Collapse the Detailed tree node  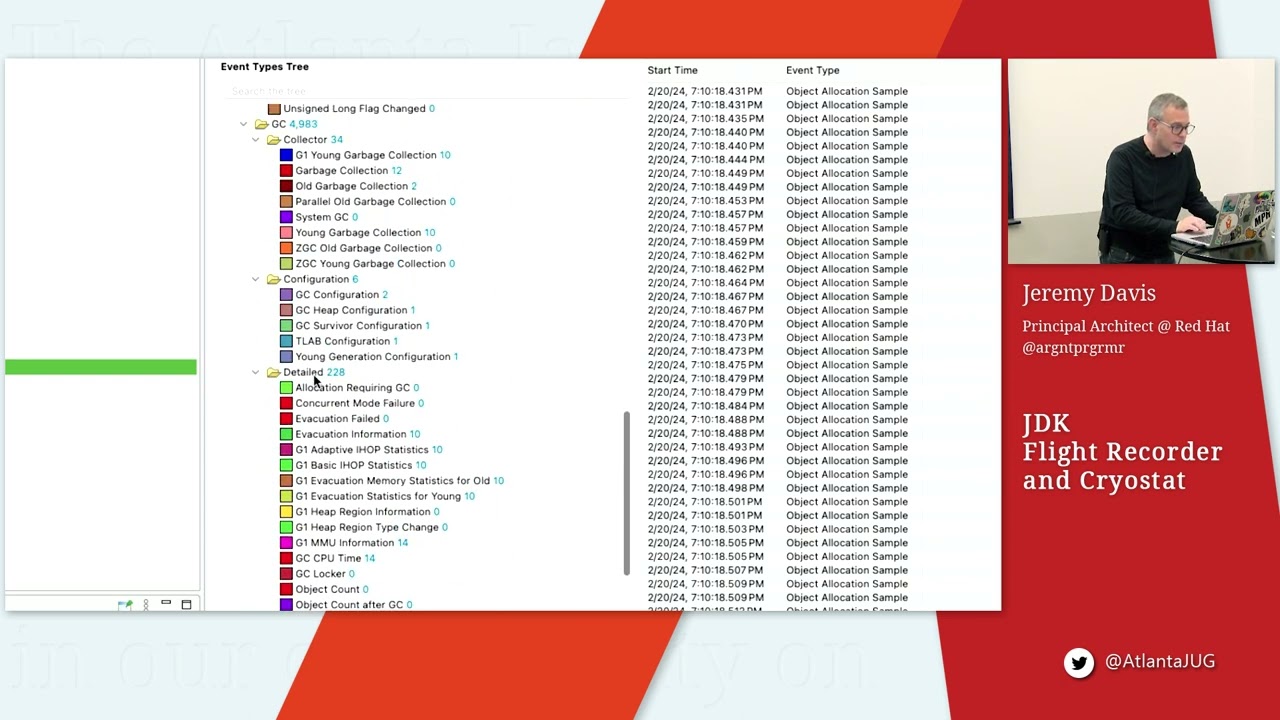tap(255, 372)
